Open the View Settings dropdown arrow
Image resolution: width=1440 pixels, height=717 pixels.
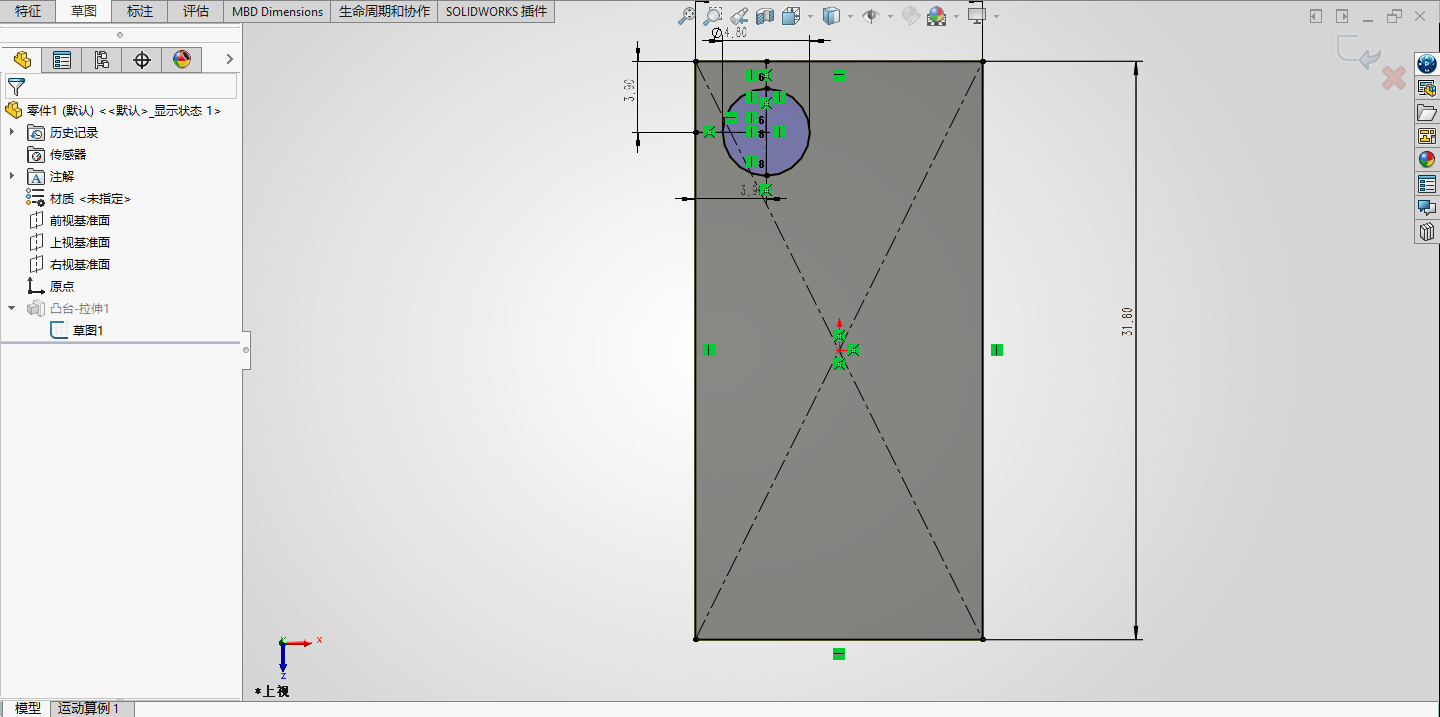[996, 17]
